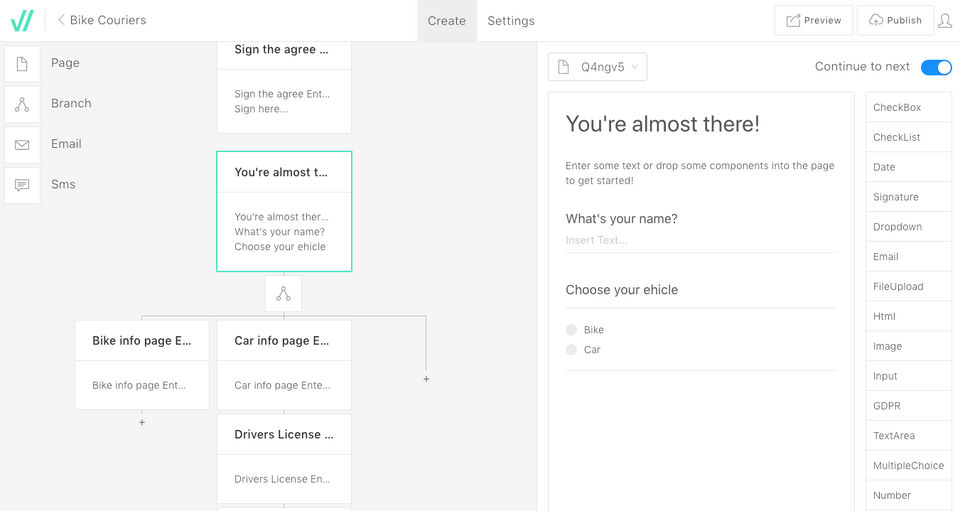Click the Publish button
The height and width of the screenshot is (511, 960).
coord(895,20)
